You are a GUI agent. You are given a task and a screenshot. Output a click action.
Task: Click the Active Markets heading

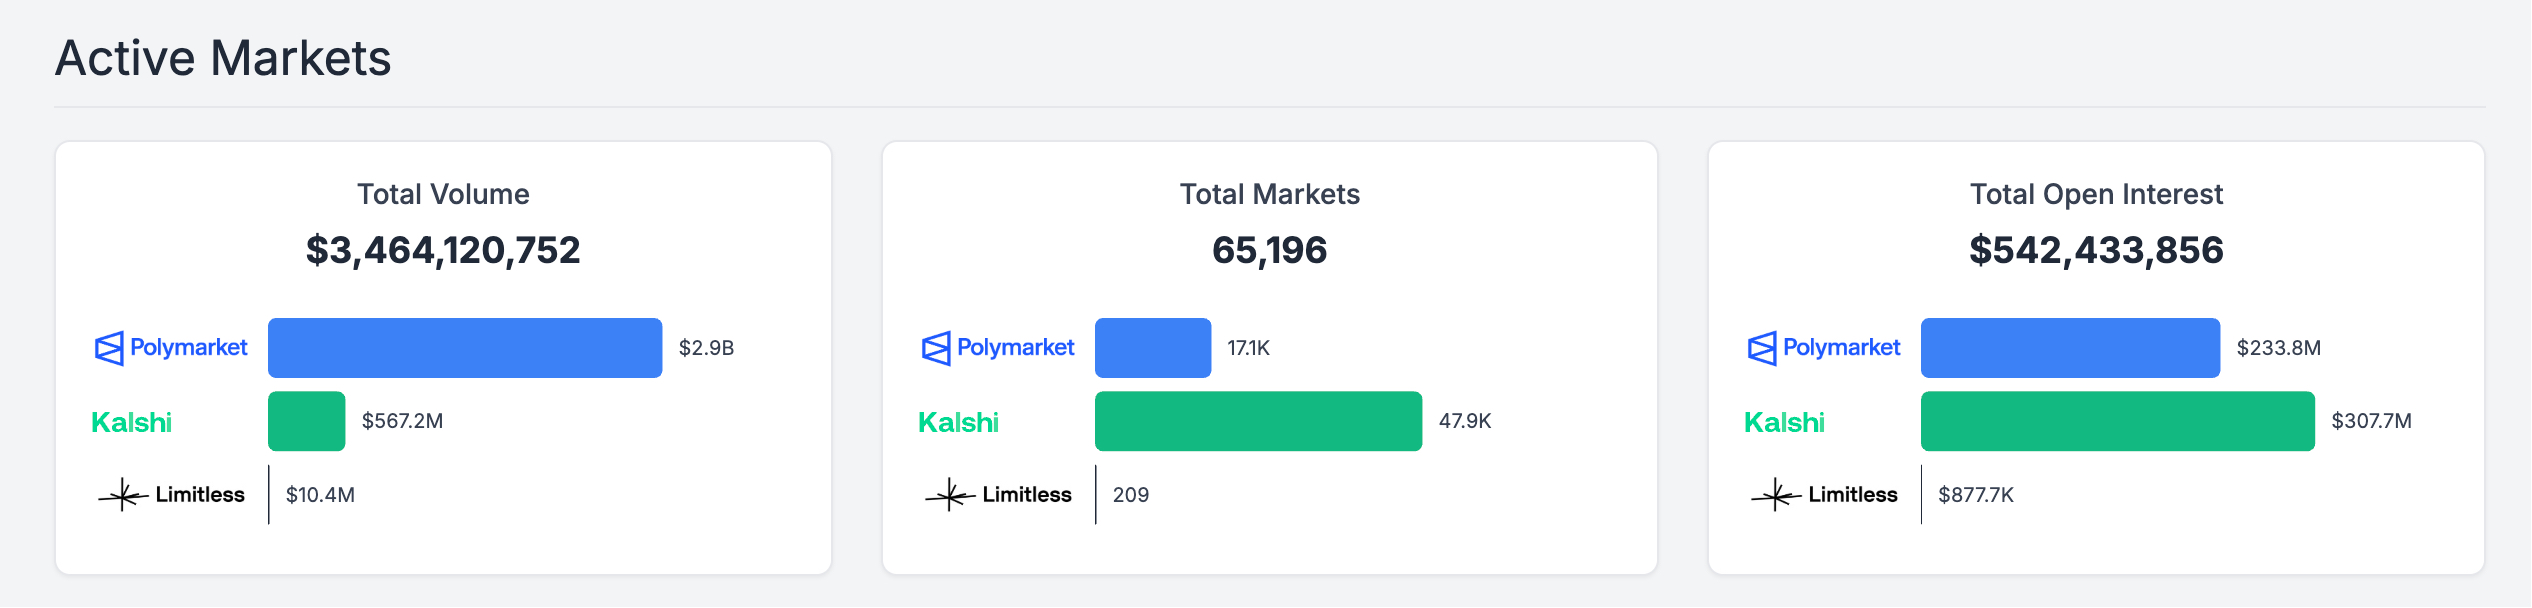coord(223,58)
